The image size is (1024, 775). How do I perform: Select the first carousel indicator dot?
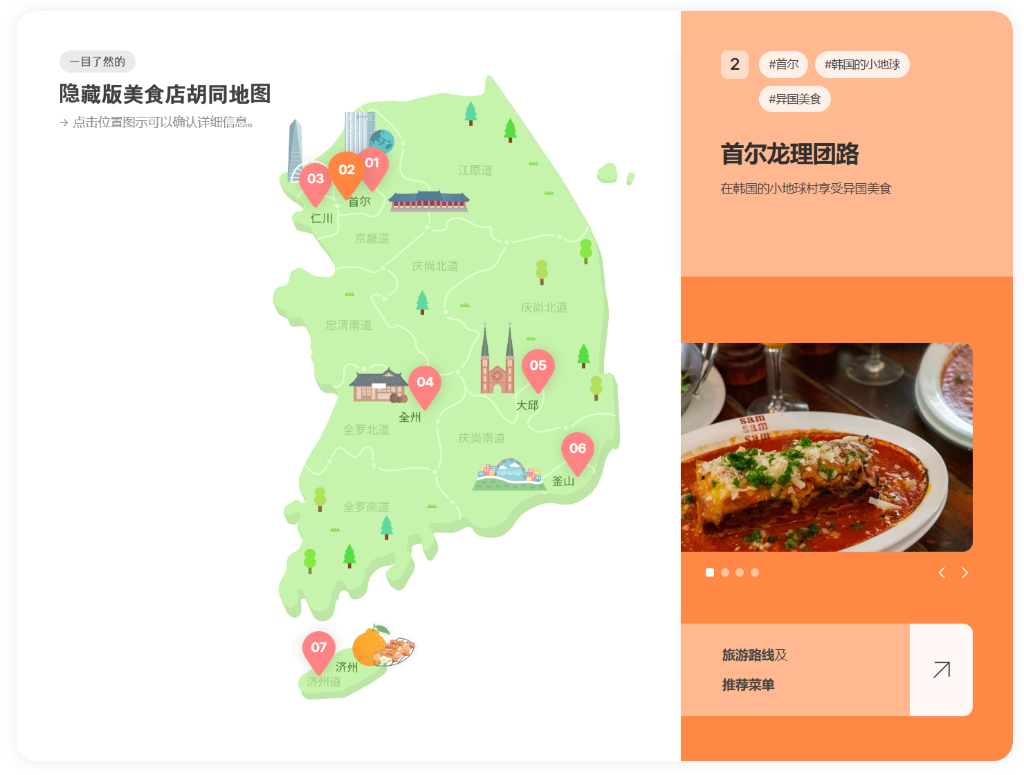click(x=710, y=573)
